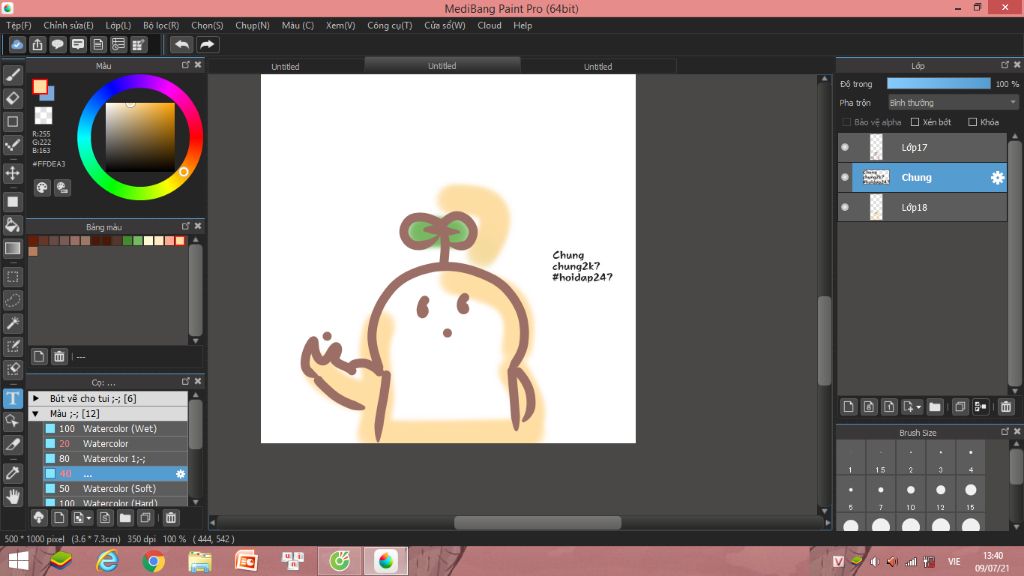
Task: Expand the "Bút vẽ cho tui ;-;" brush group
Action: [x=36, y=398]
